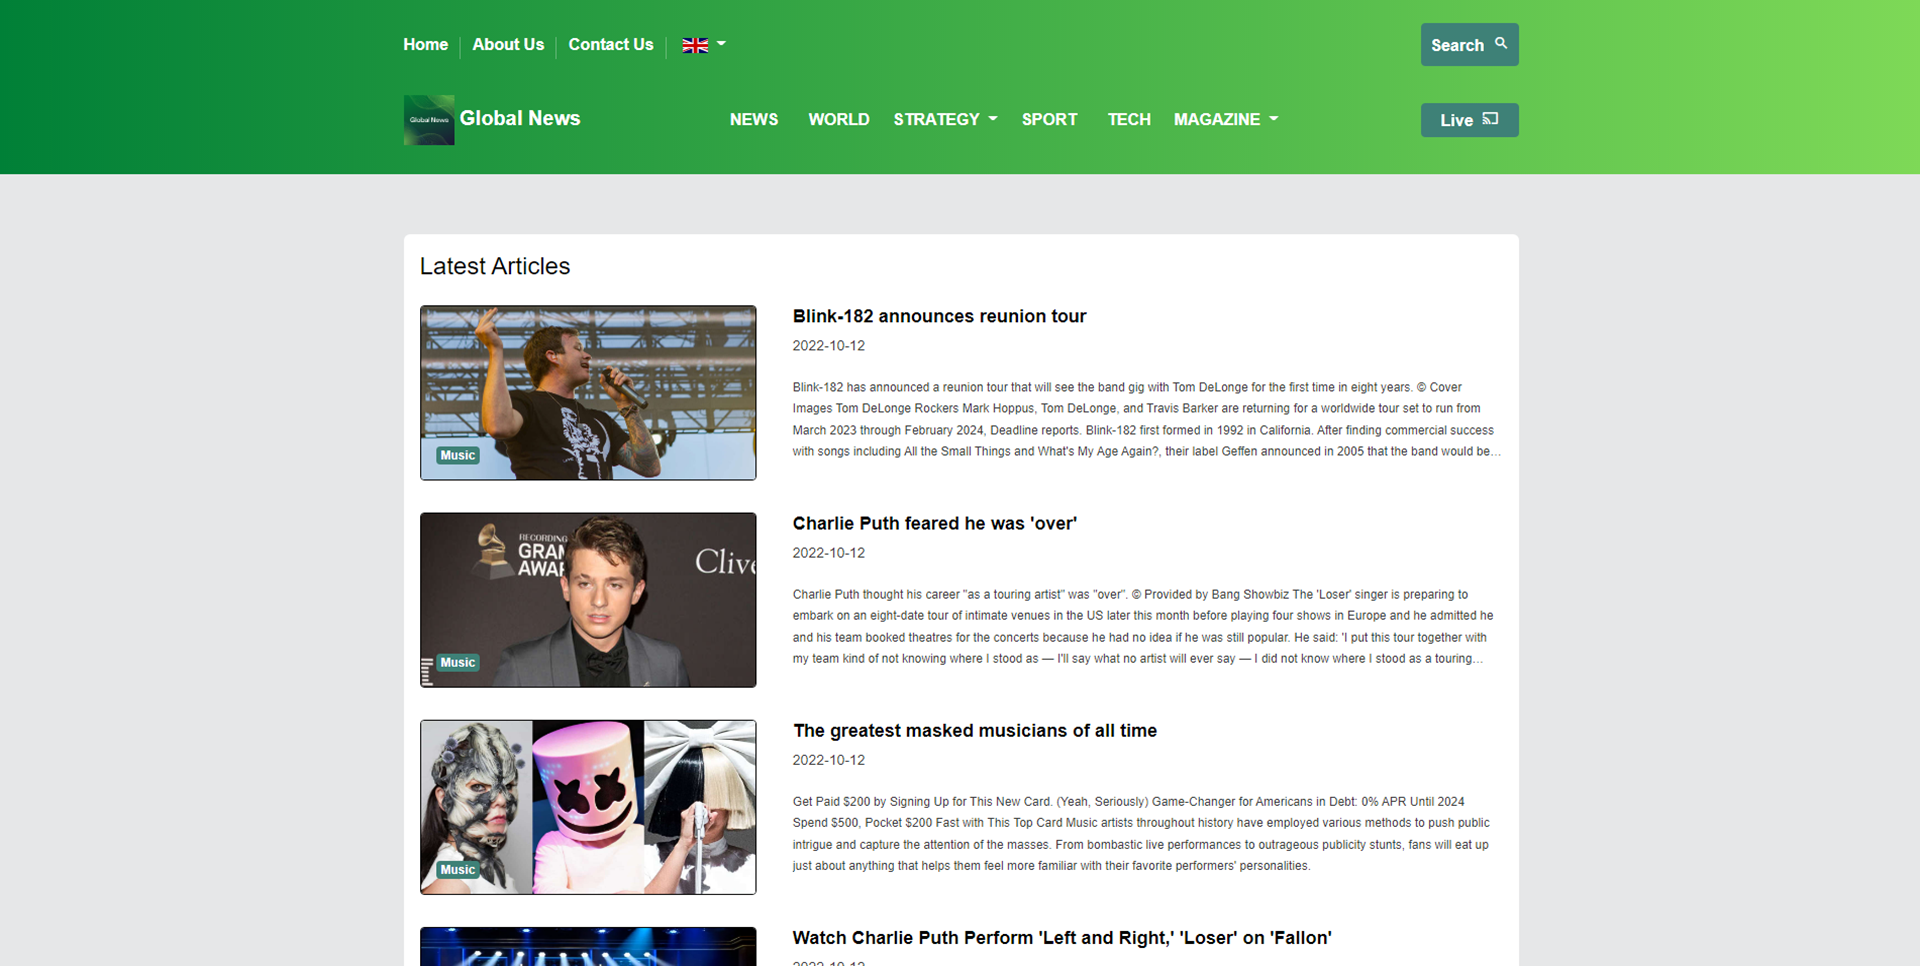Click the Search button

click(x=1469, y=45)
